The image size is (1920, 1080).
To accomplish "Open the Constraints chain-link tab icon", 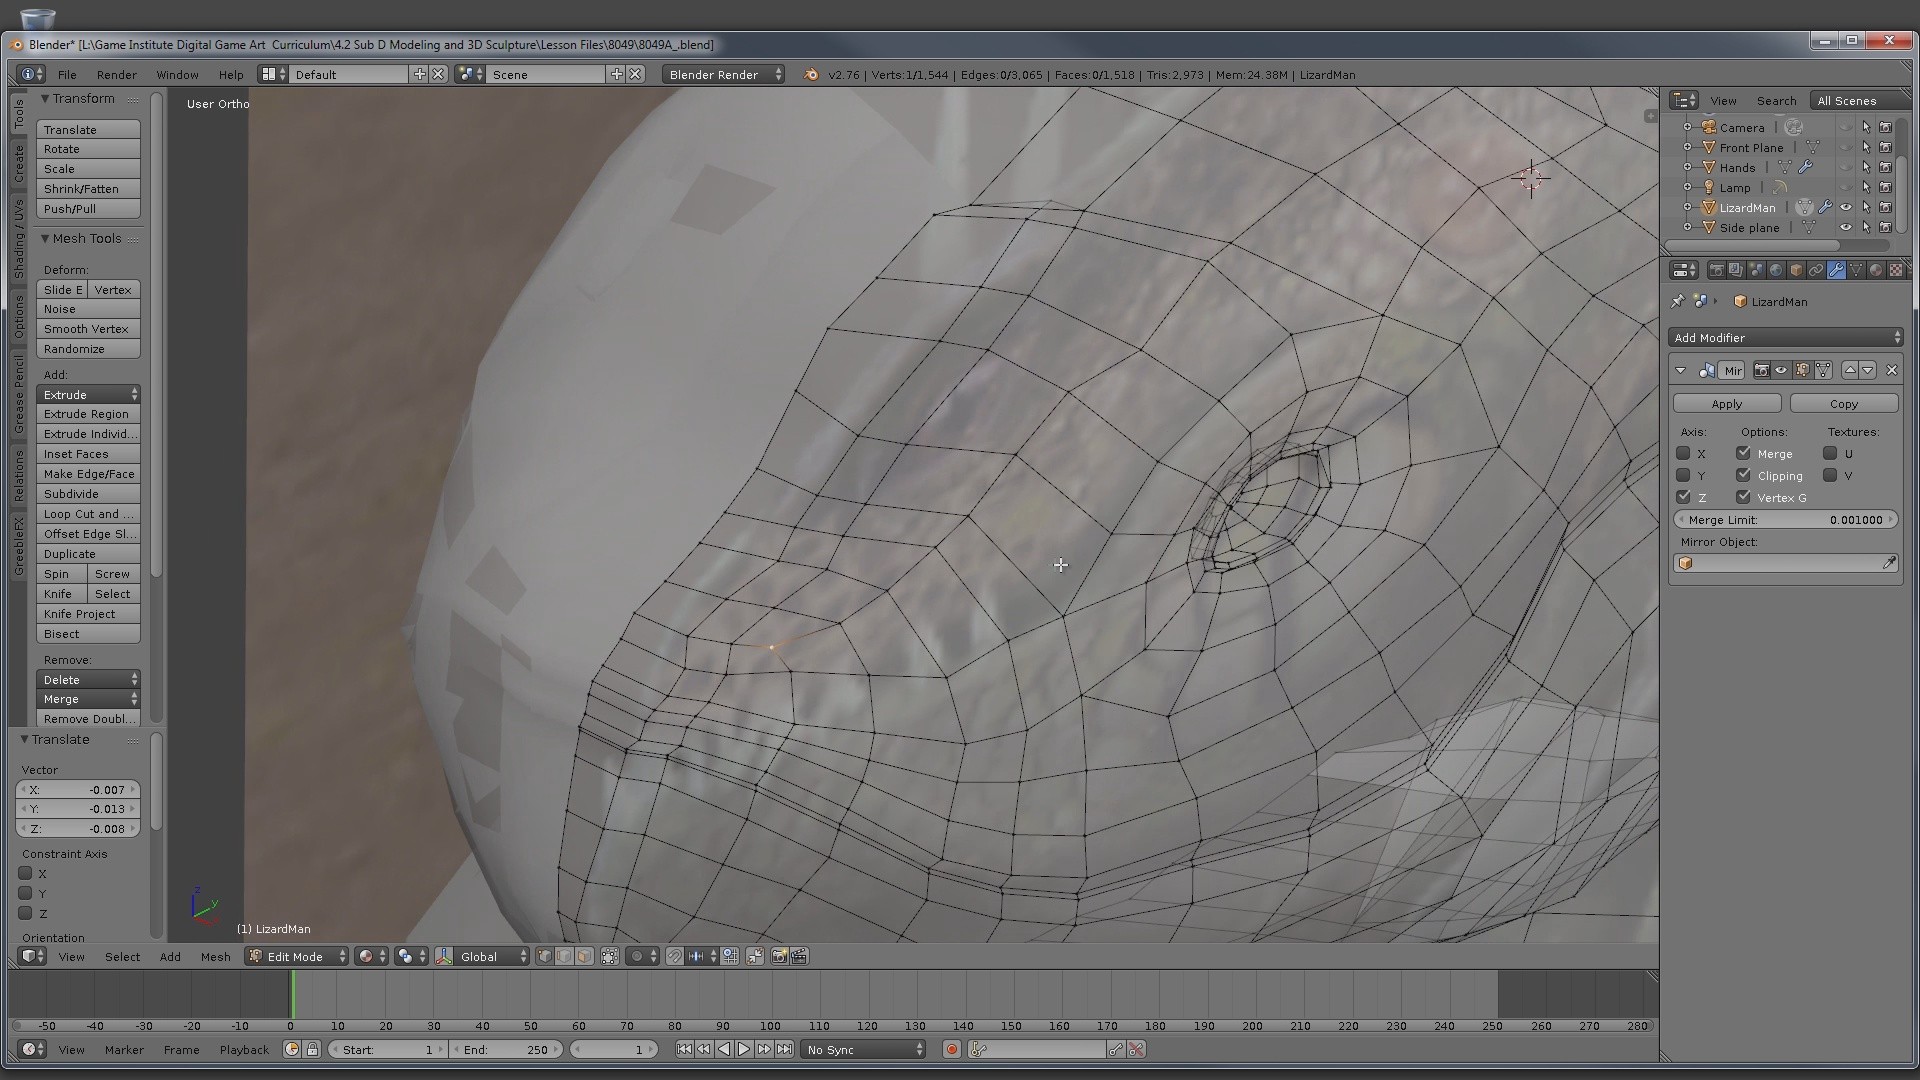I will (1816, 270).
